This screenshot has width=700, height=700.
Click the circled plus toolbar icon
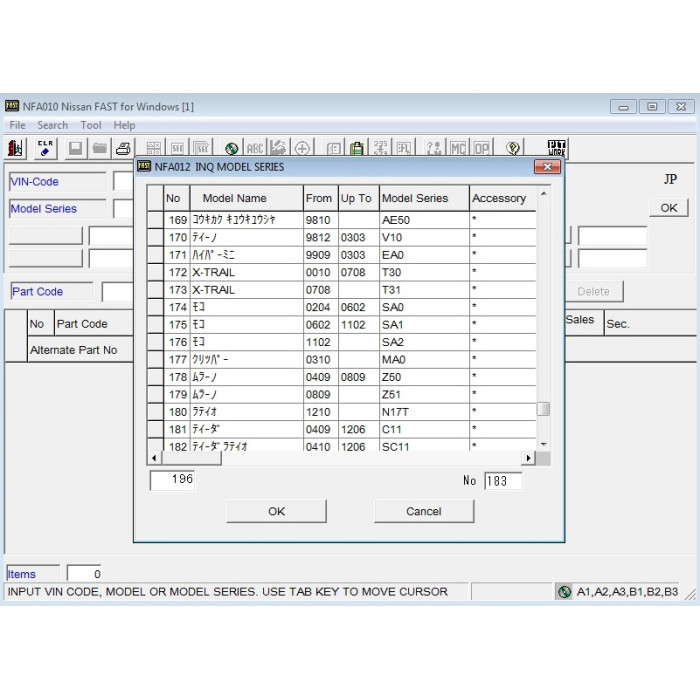click(303, 148)
